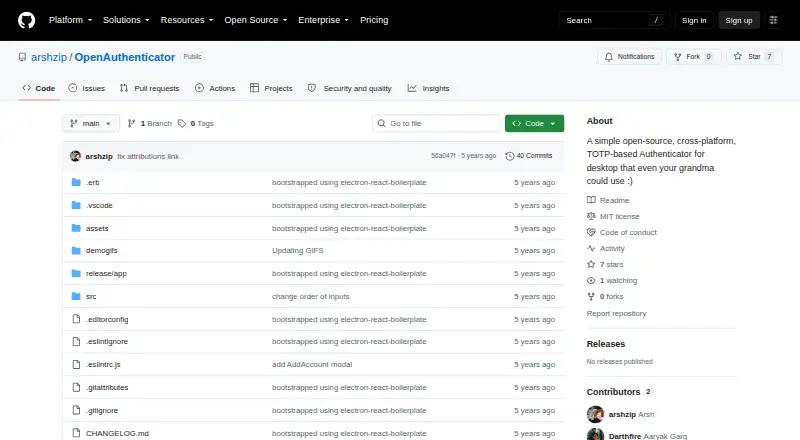Click the .eslintrc.js file icon

pos(76,364)
